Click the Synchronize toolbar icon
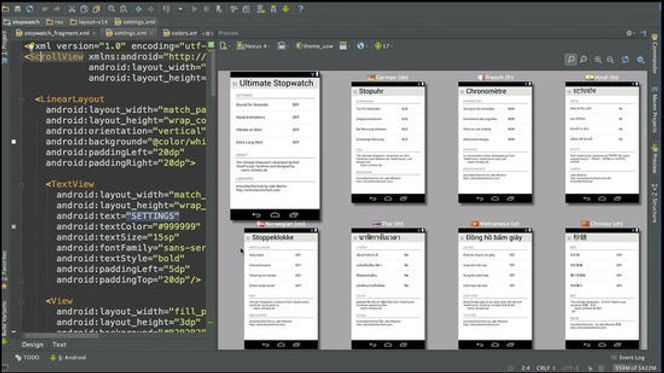The width and height of the screenshot is (664, 373). 30,8
